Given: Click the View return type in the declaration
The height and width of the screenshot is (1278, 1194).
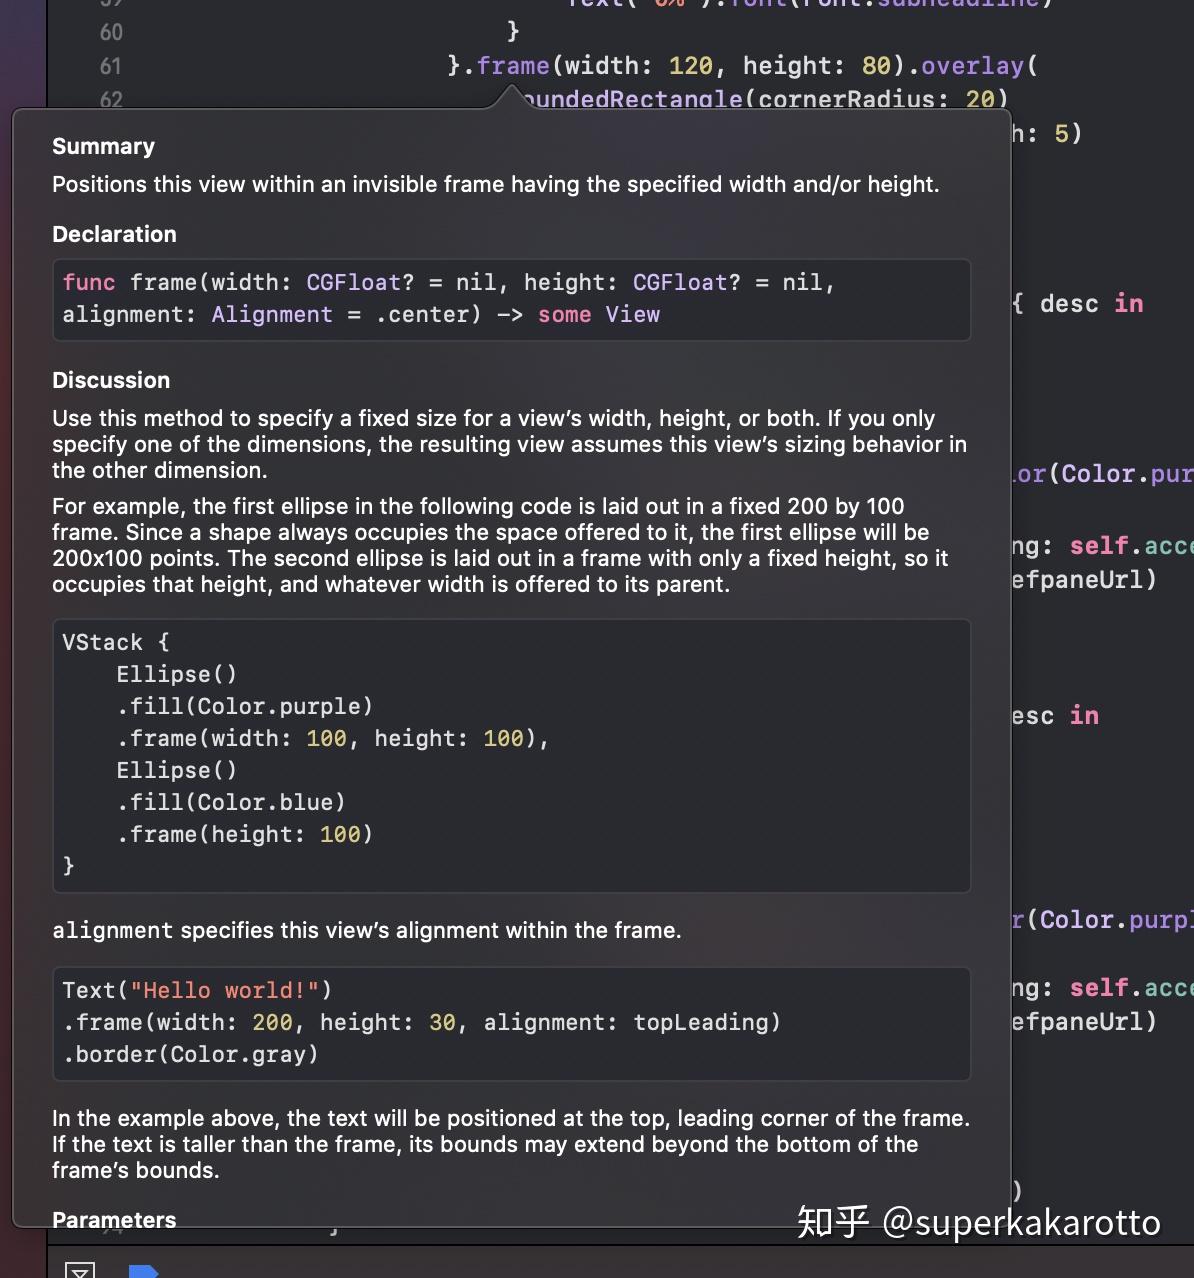Looking at the screenshot, I should pos(632,314).
